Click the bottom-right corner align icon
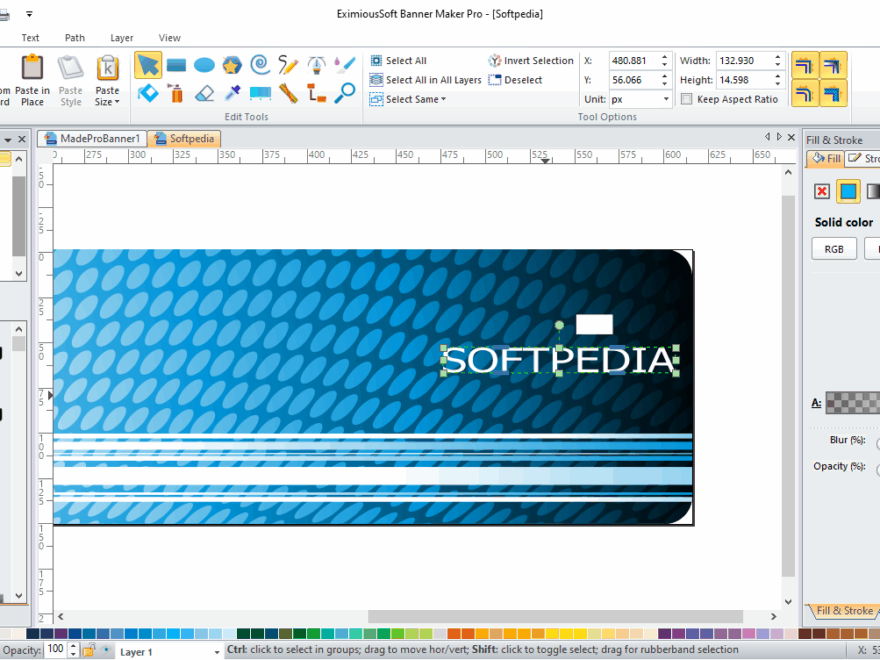Screen dimensions: 880x660 coord(833,93)
